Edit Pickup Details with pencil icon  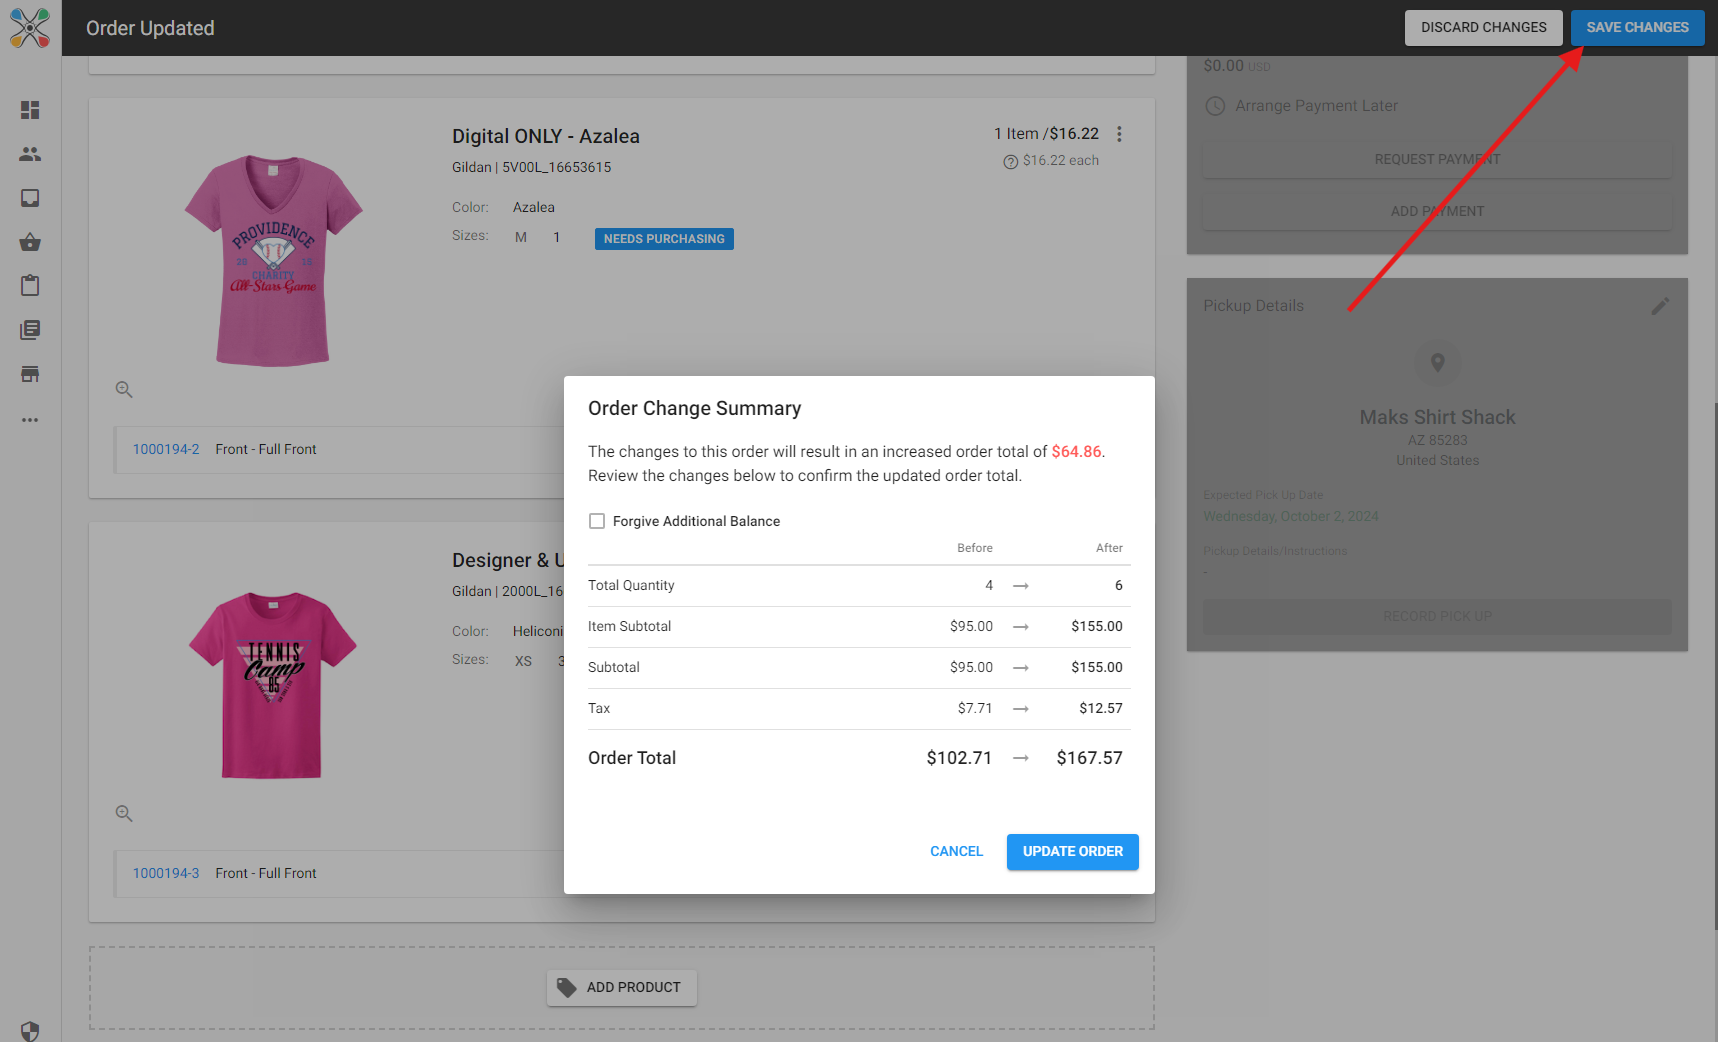click(x=1660, y=306)
